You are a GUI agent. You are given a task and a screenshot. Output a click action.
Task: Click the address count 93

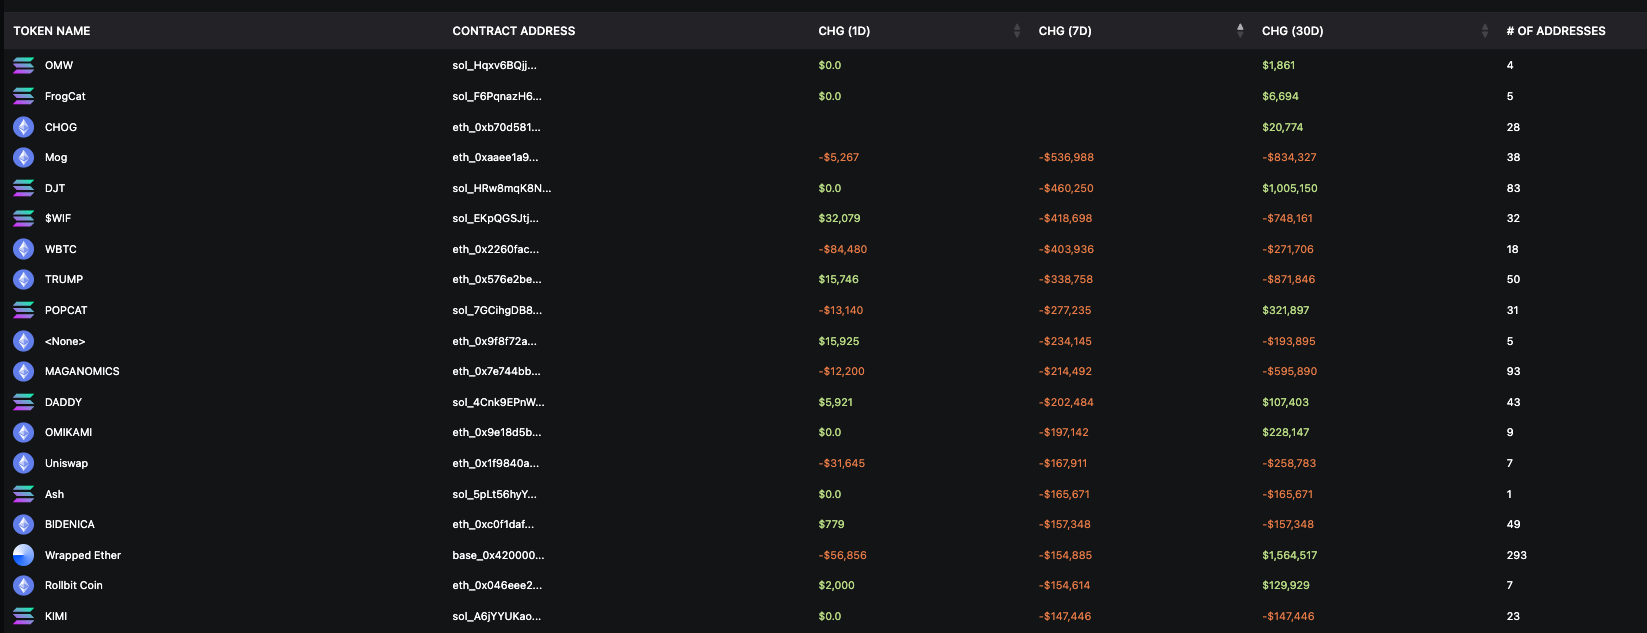[x=1513, y=372]
